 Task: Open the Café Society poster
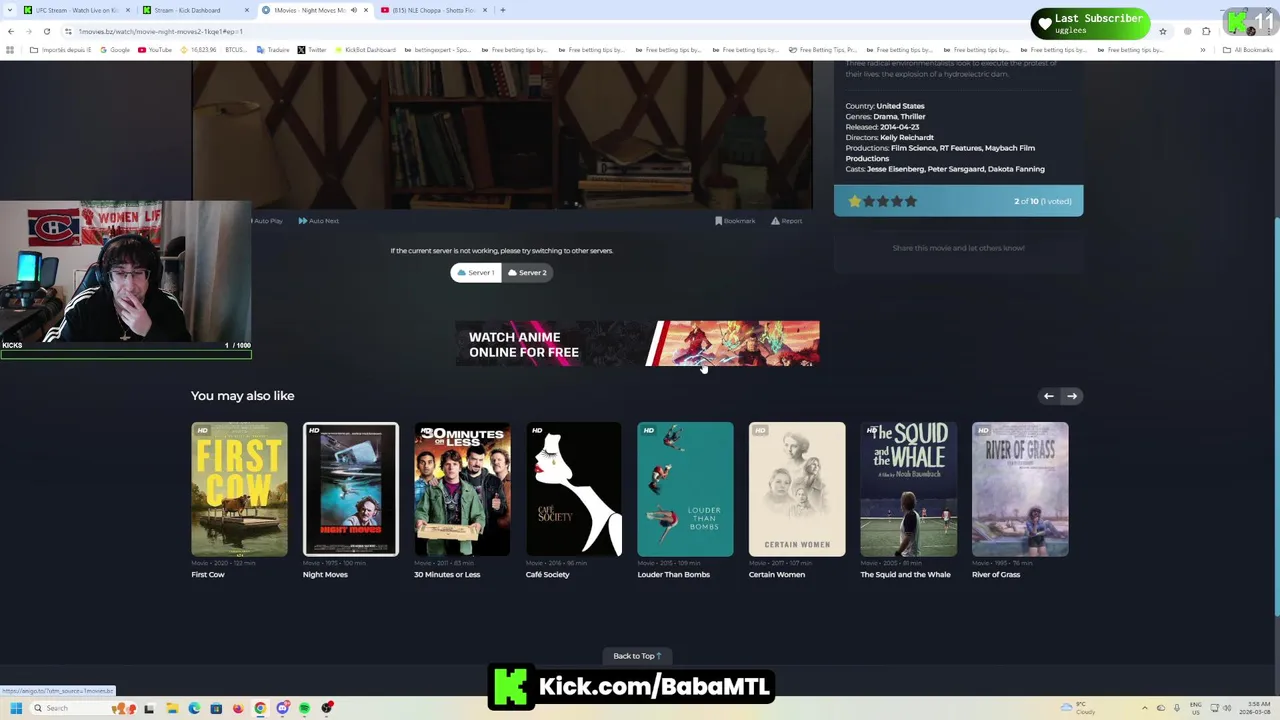click(574, 489)
